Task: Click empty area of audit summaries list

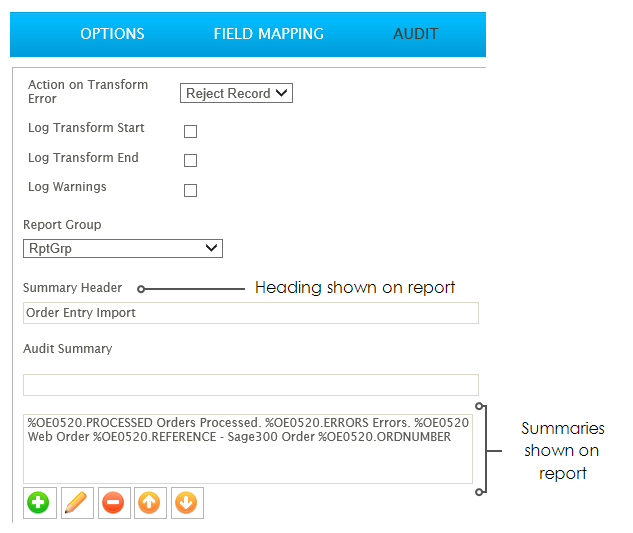Action: click(x=248, y=464)
